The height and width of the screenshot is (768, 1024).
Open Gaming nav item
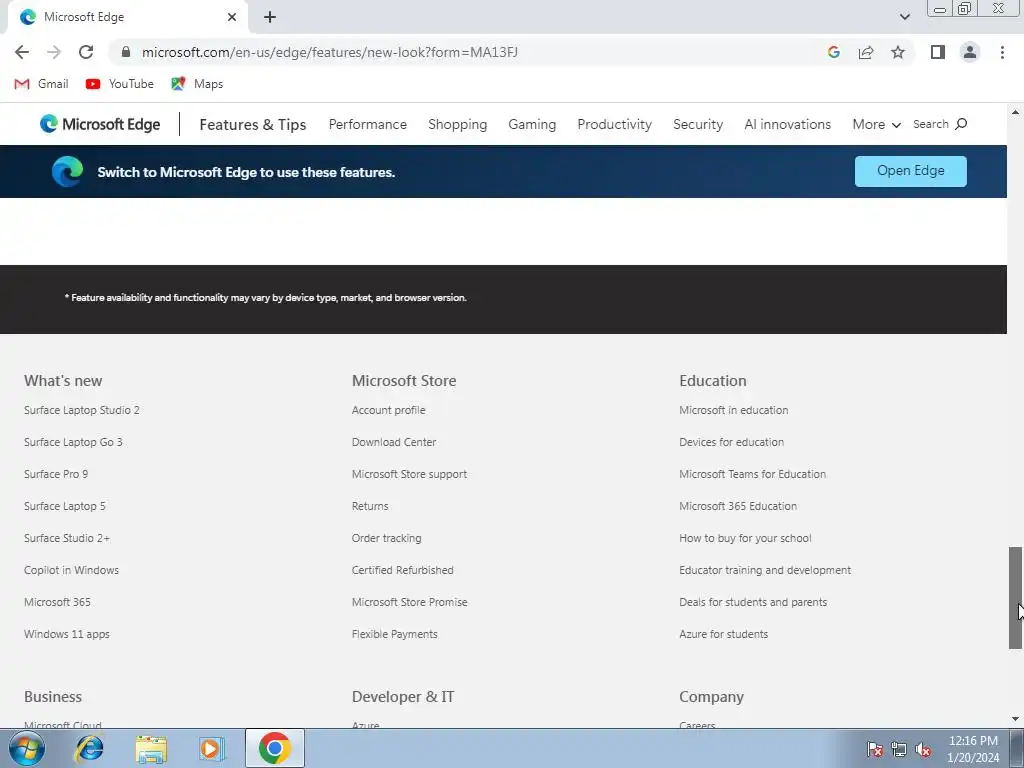click(532, 124)
